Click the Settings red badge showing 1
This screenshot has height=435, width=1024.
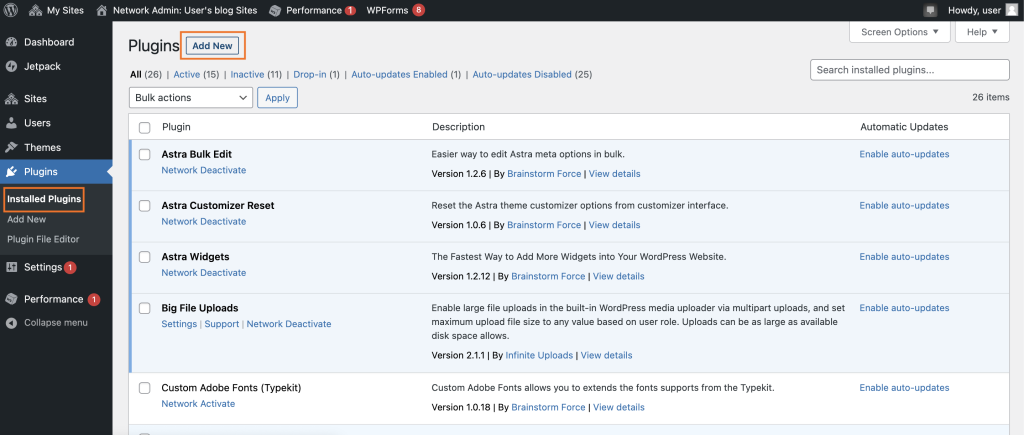tap(70, 267)
